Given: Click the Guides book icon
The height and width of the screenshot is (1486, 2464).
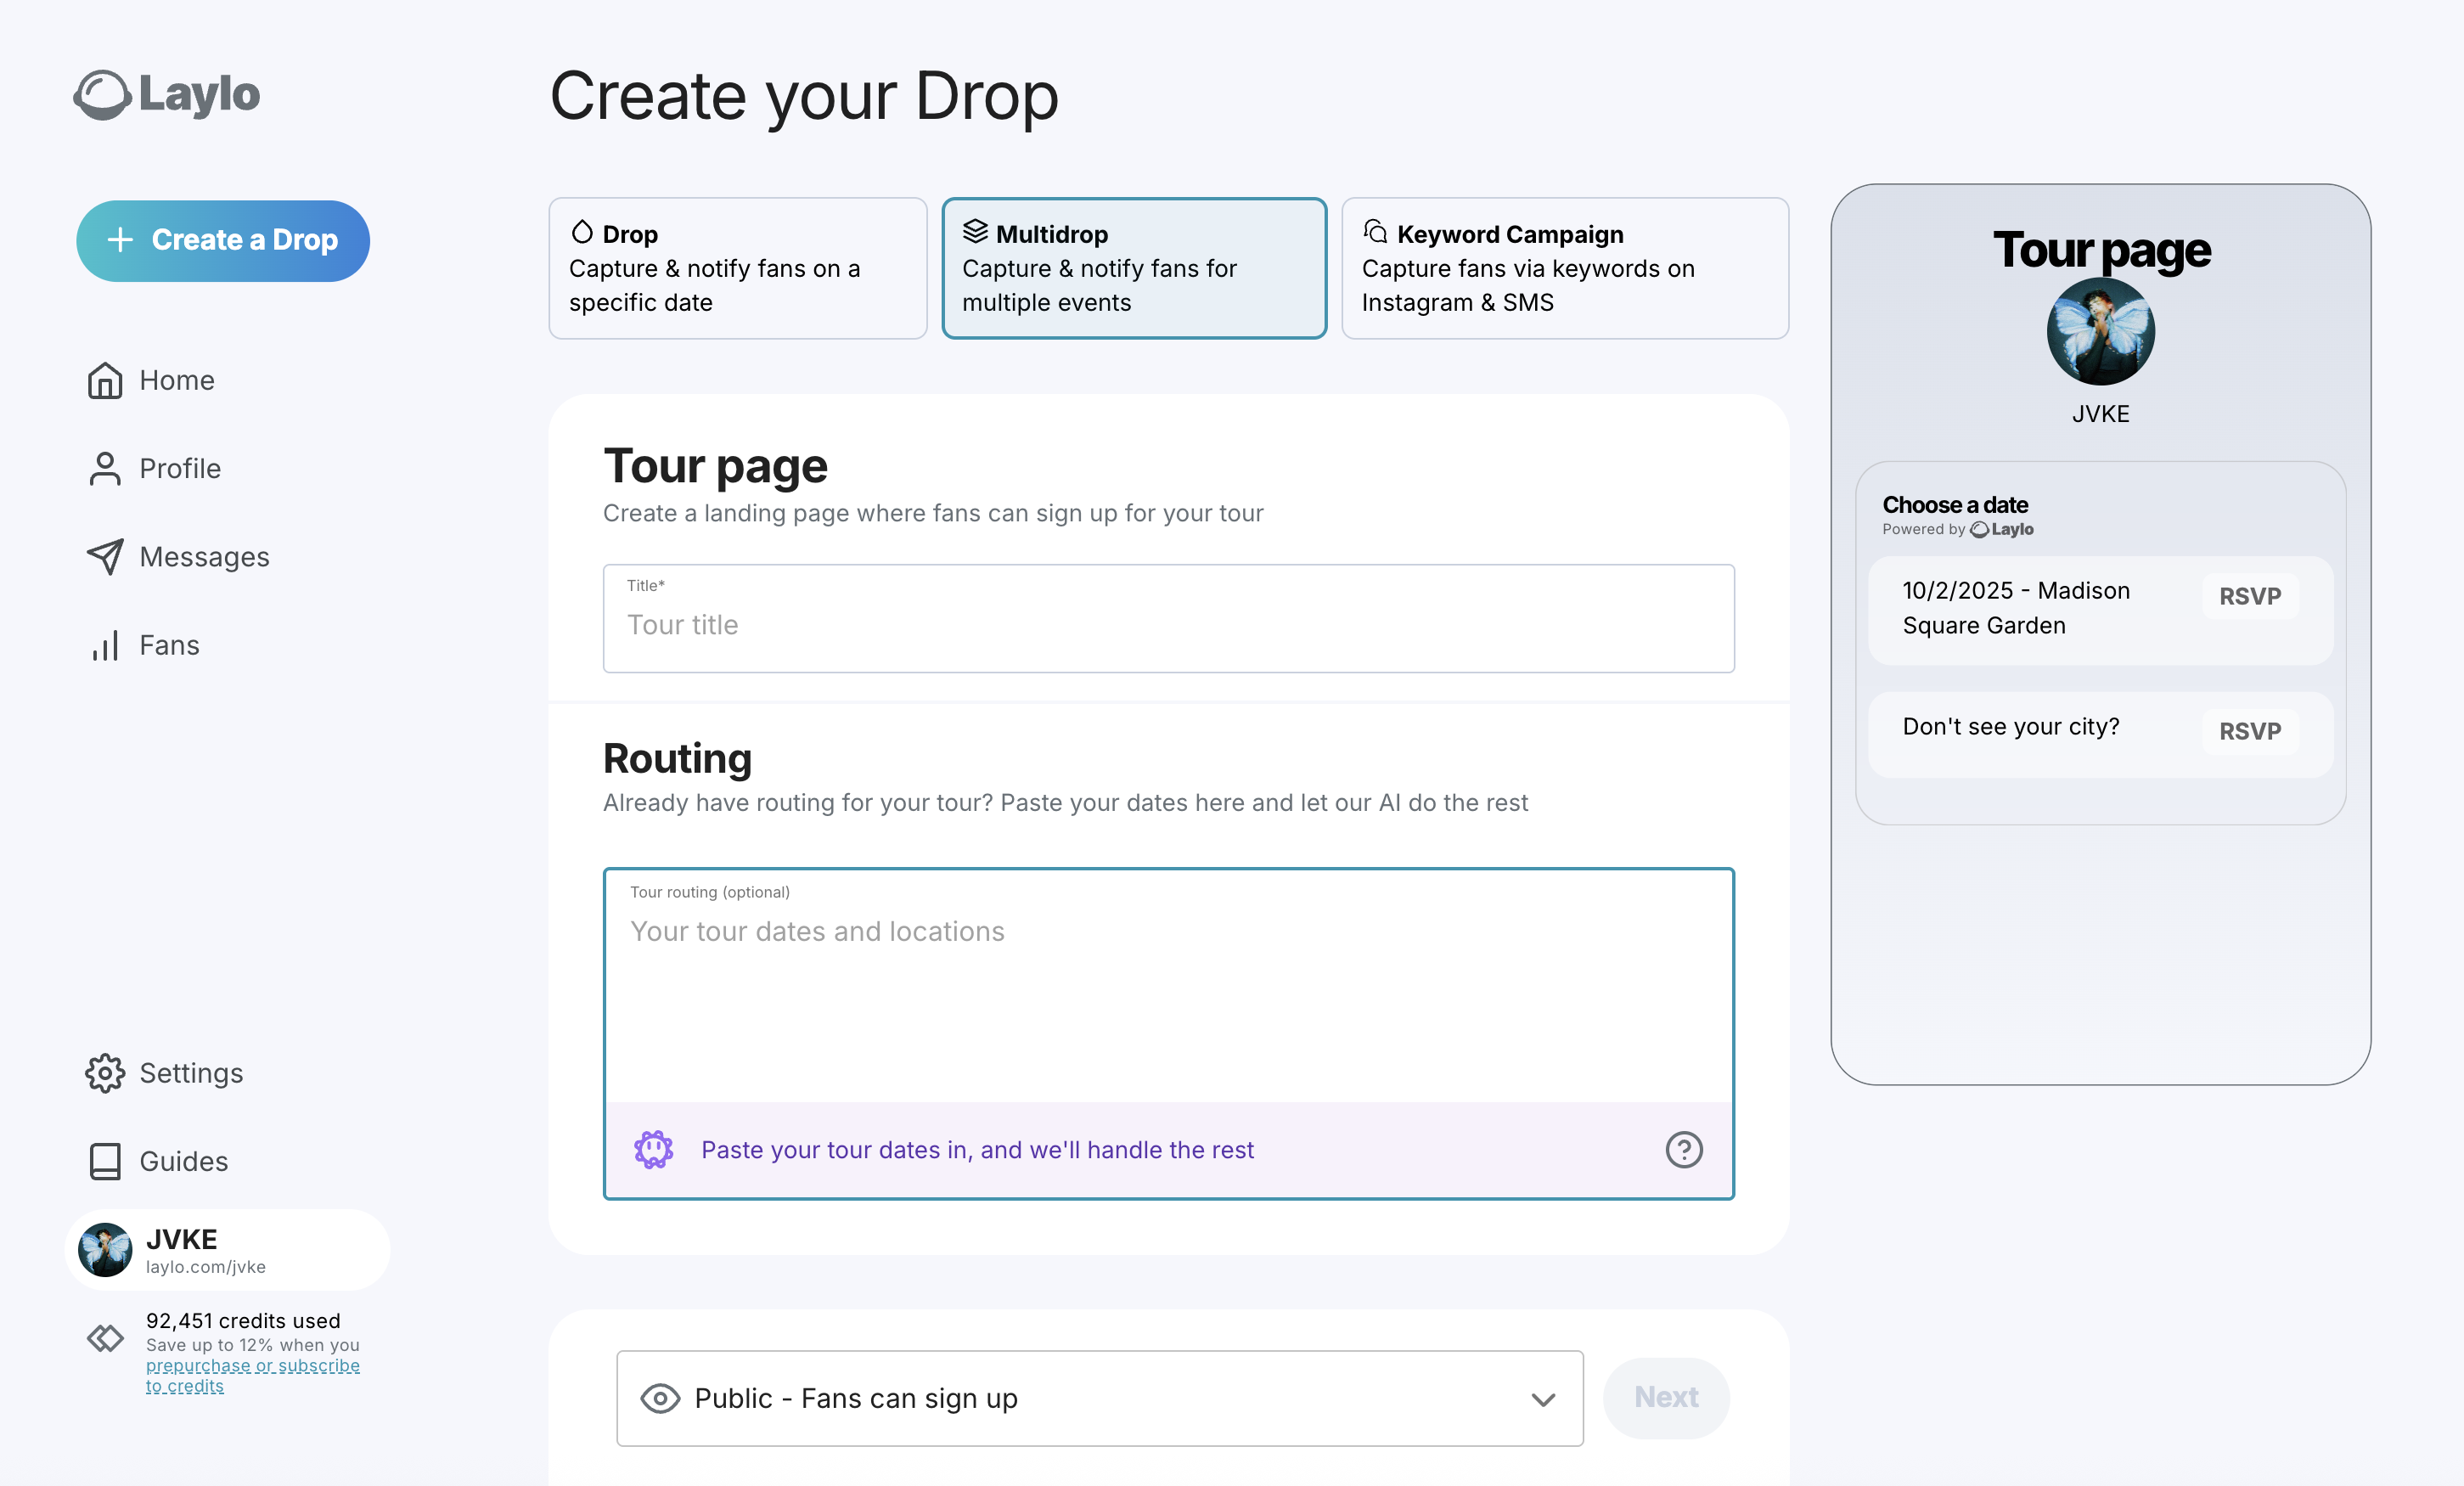Looking at the screenshot, I should tap(104, 1161).
